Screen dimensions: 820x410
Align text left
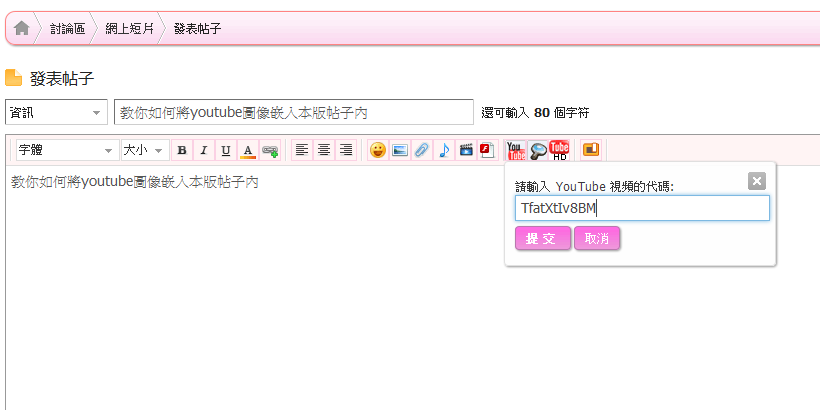(302, 151)
